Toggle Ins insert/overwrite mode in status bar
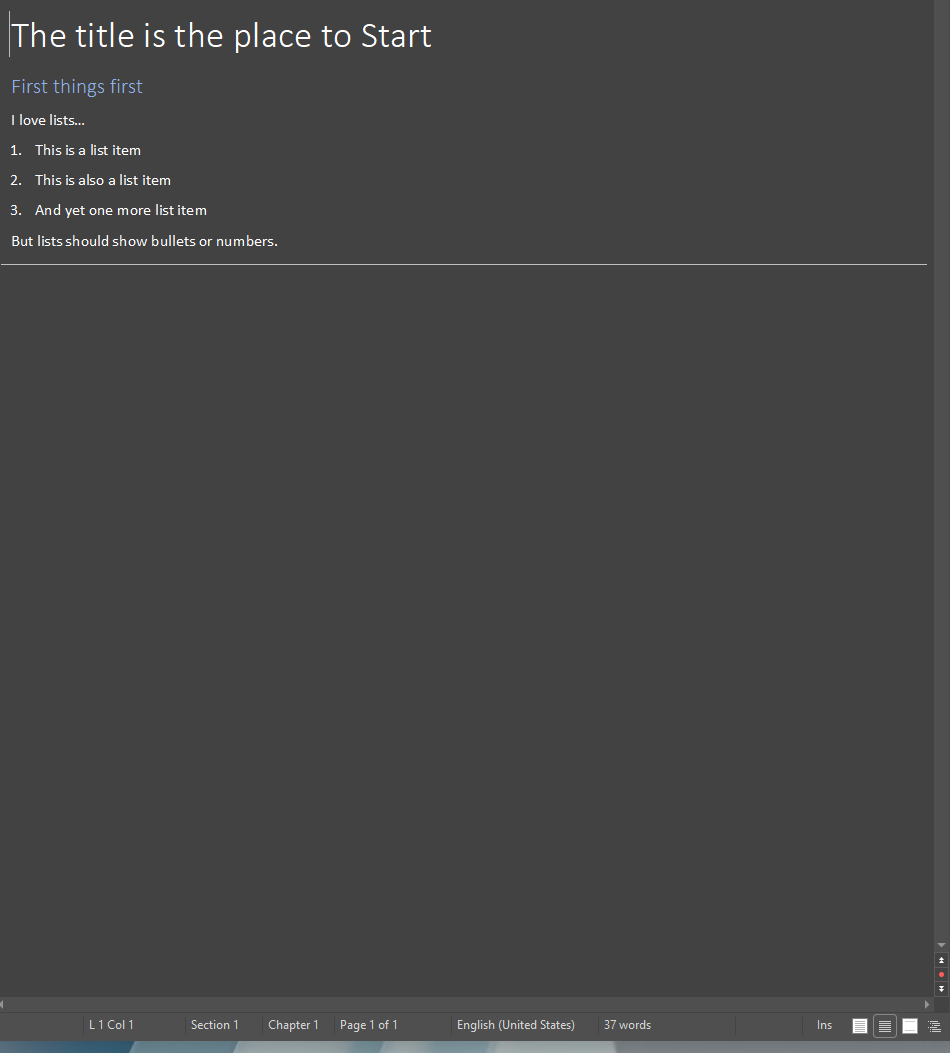This screenshot has width=950, height=1053. click(x=824, y=1025)
